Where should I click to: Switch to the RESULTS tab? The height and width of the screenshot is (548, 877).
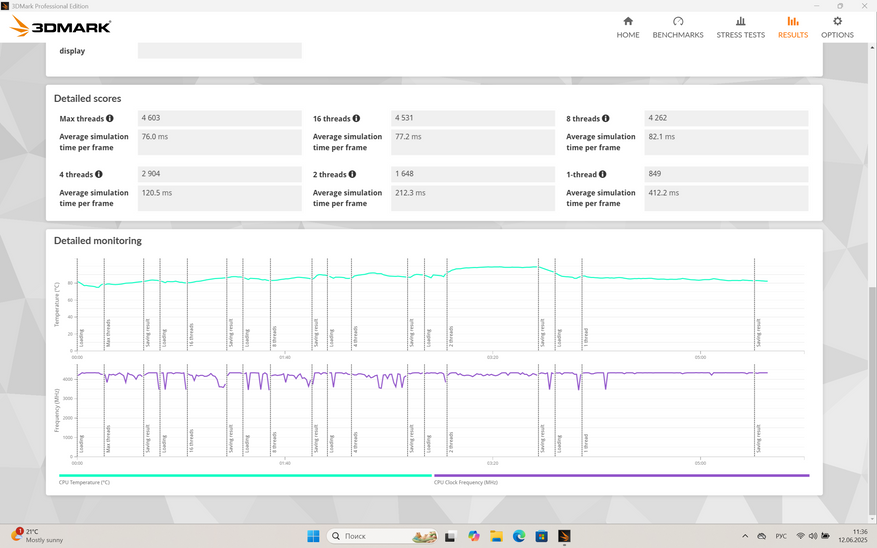click(792, 27)
